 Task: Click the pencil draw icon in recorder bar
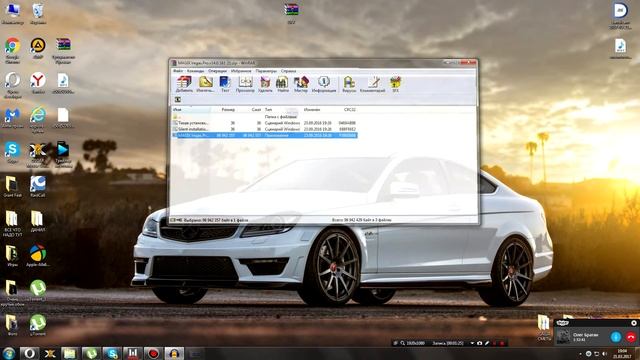[487, 343]
